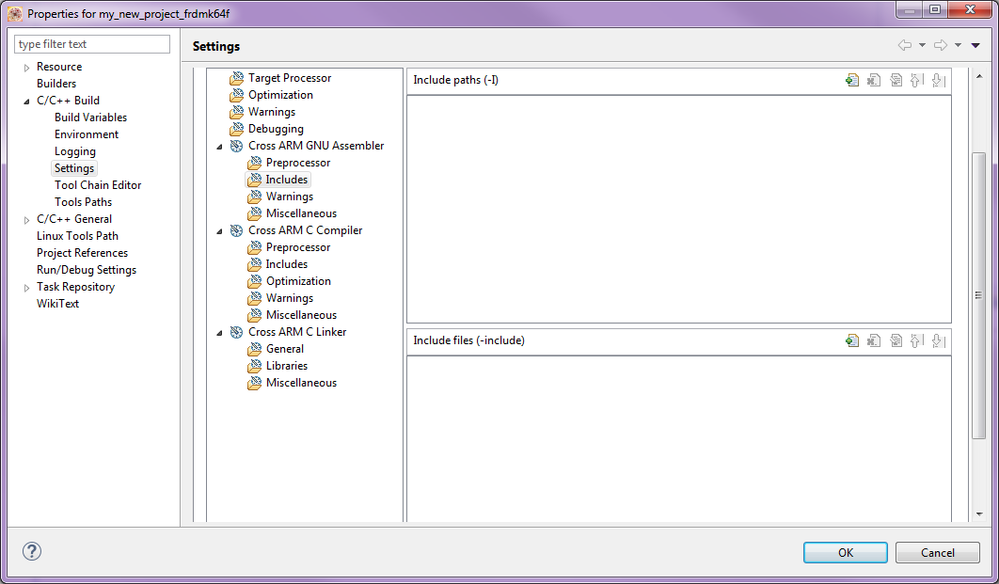Click the Cross ARM C Linker tool icon
The height and width of the screenshot is (584, 999).
(x=236, y=332)
